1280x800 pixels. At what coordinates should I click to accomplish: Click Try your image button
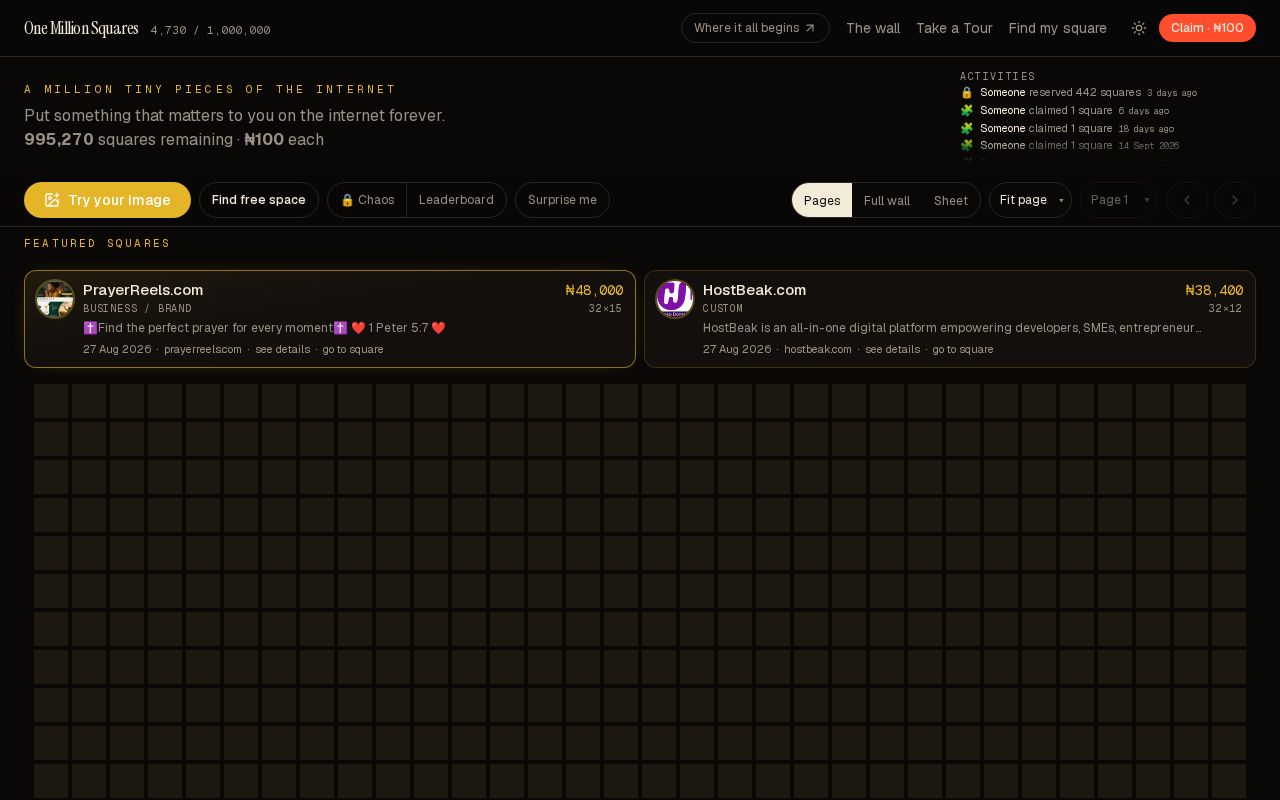(x=107, y=200)
